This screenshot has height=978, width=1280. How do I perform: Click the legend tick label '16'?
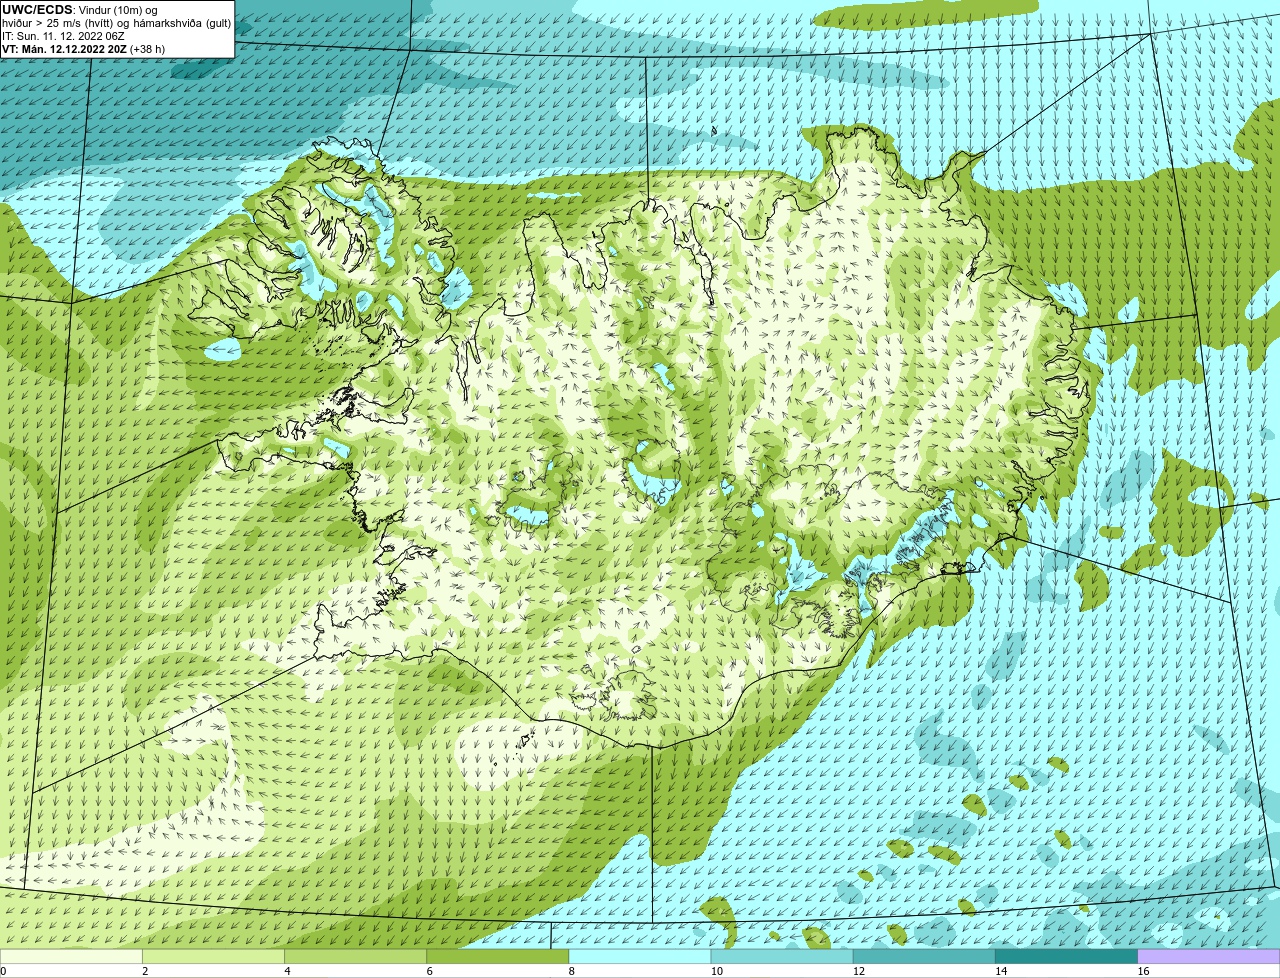pyautogui.click(x=1143, y=971)
